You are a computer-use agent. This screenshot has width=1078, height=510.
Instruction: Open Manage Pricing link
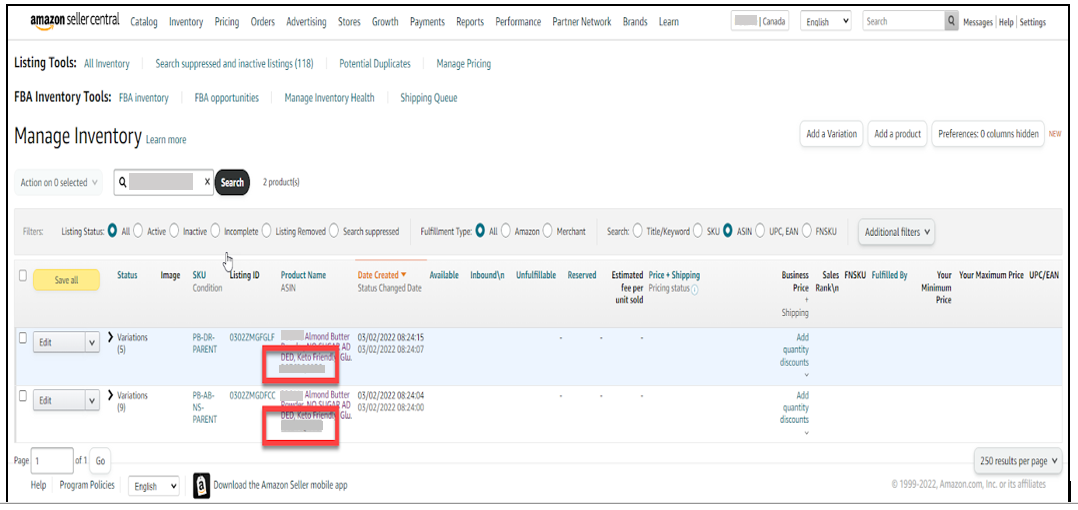click(463, 63)
